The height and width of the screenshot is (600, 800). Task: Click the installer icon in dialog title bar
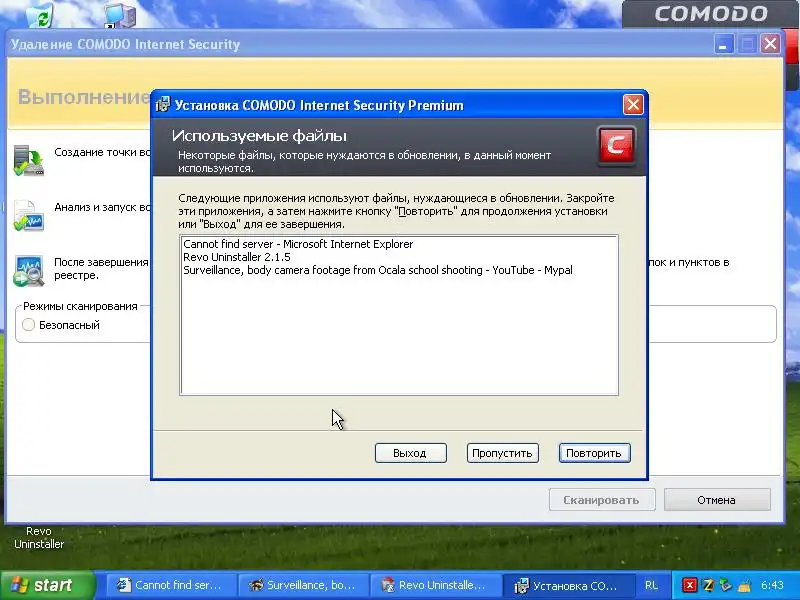(x=163, y=105)
